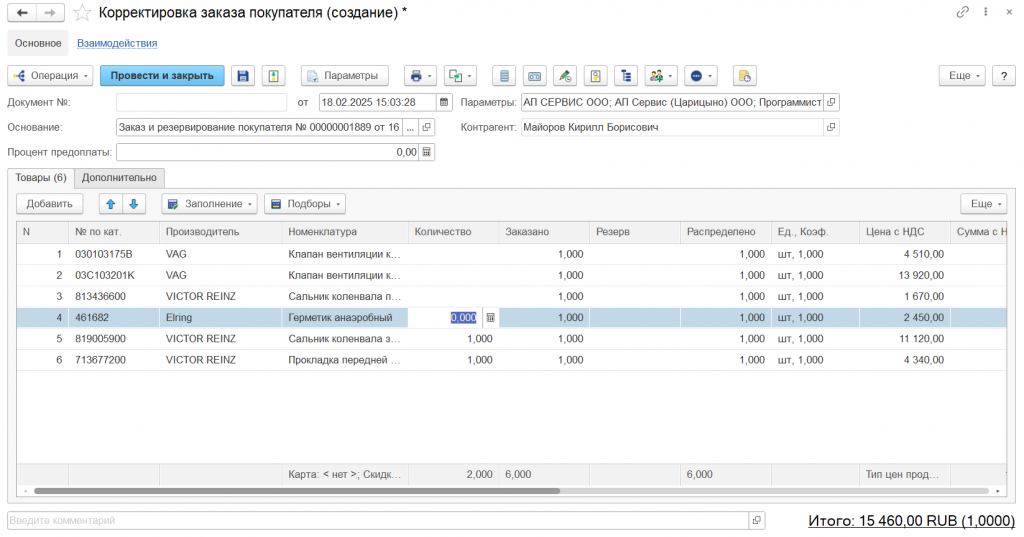Expand the Операция dropdown menu
This screenshot has height=537, width=1024.
click(51, 76)
